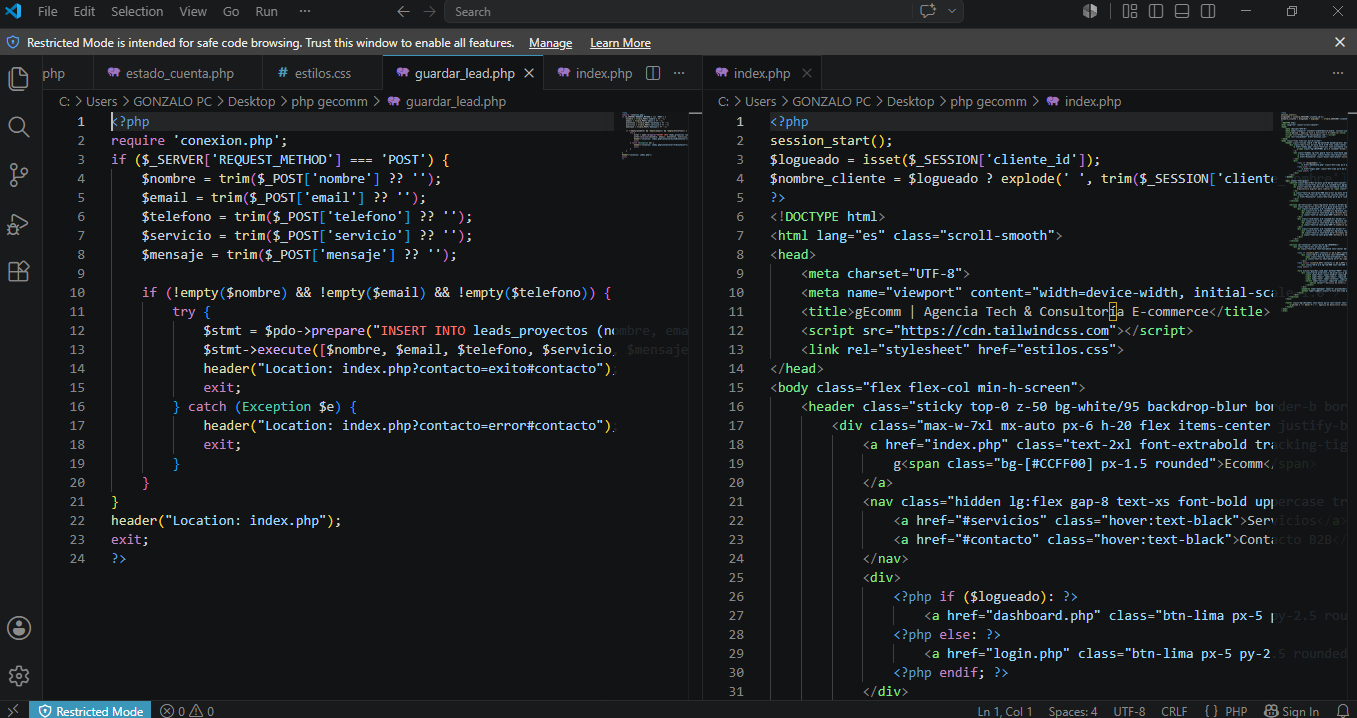Change the UTF-8 encoding selector
This screenshot has height=718, width=1357.
(1129, 711)
